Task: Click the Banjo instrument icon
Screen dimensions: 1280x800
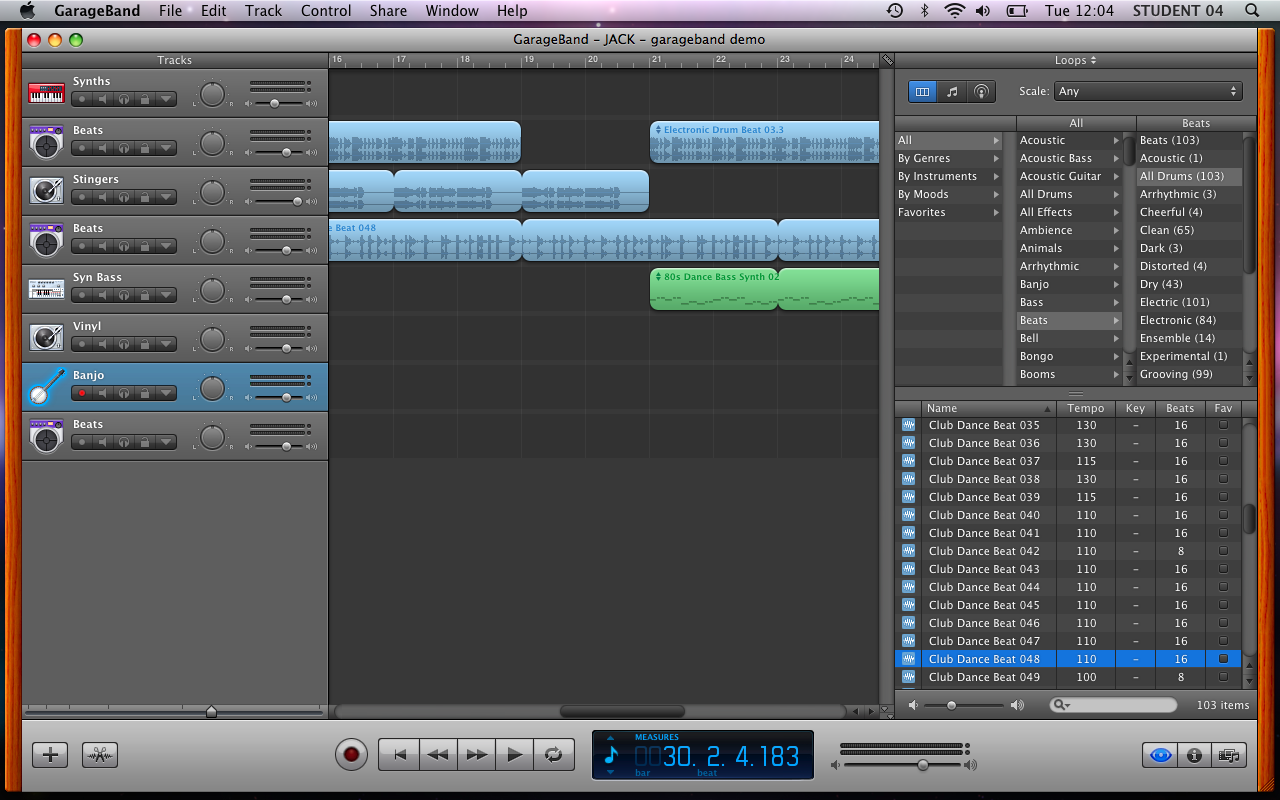Action: (x=46, y=387)
